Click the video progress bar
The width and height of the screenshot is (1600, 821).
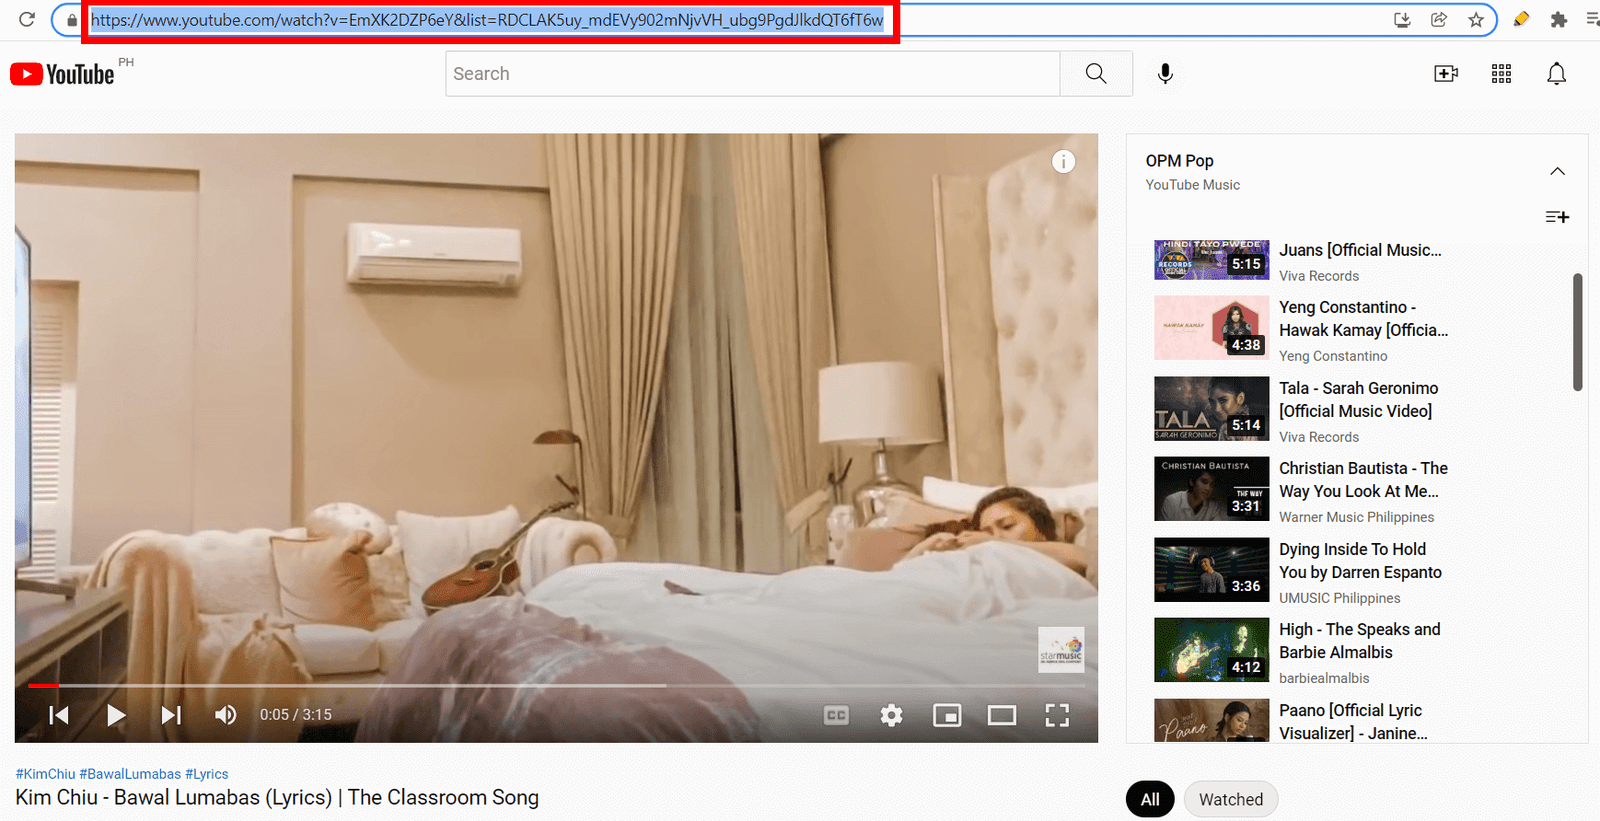556,686
